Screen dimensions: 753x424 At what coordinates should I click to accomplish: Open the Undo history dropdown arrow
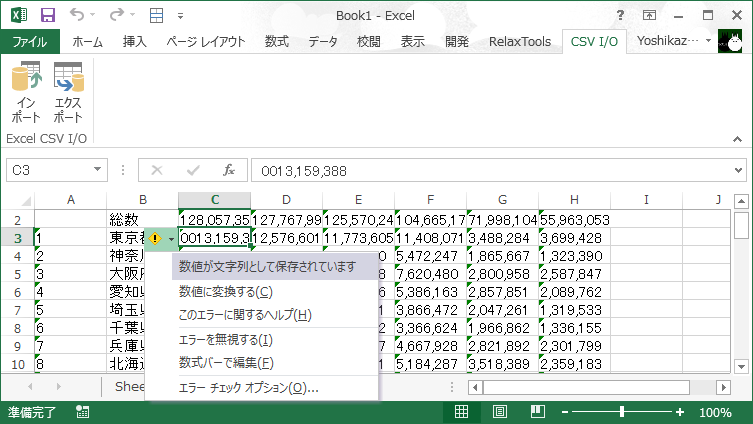[92, 15]
